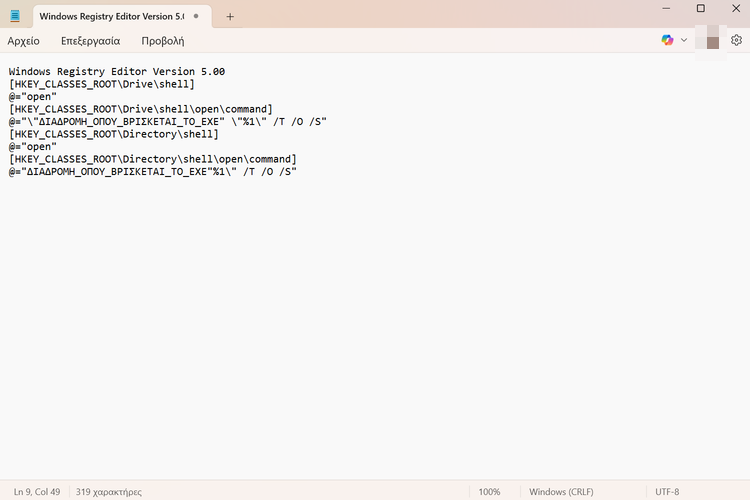Click the Copilot icon

pyautogui.click(x=667, y=40)
